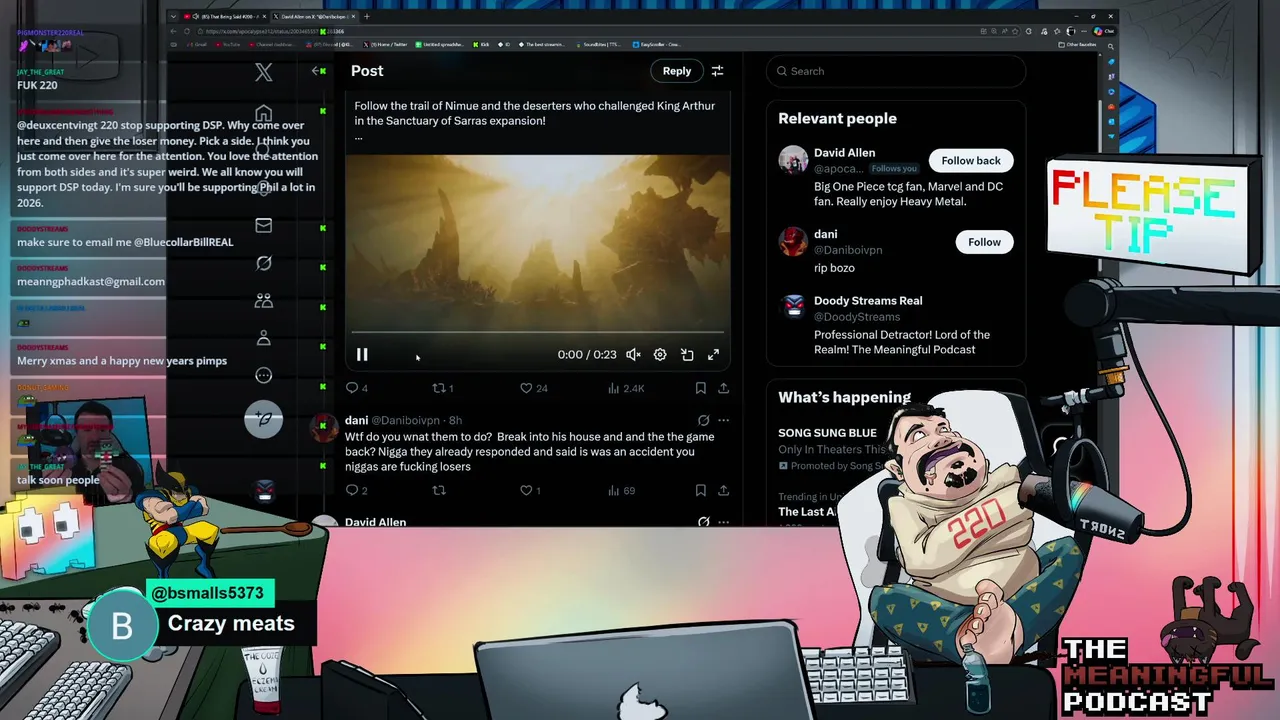Bookmark dani's reply

700,490
